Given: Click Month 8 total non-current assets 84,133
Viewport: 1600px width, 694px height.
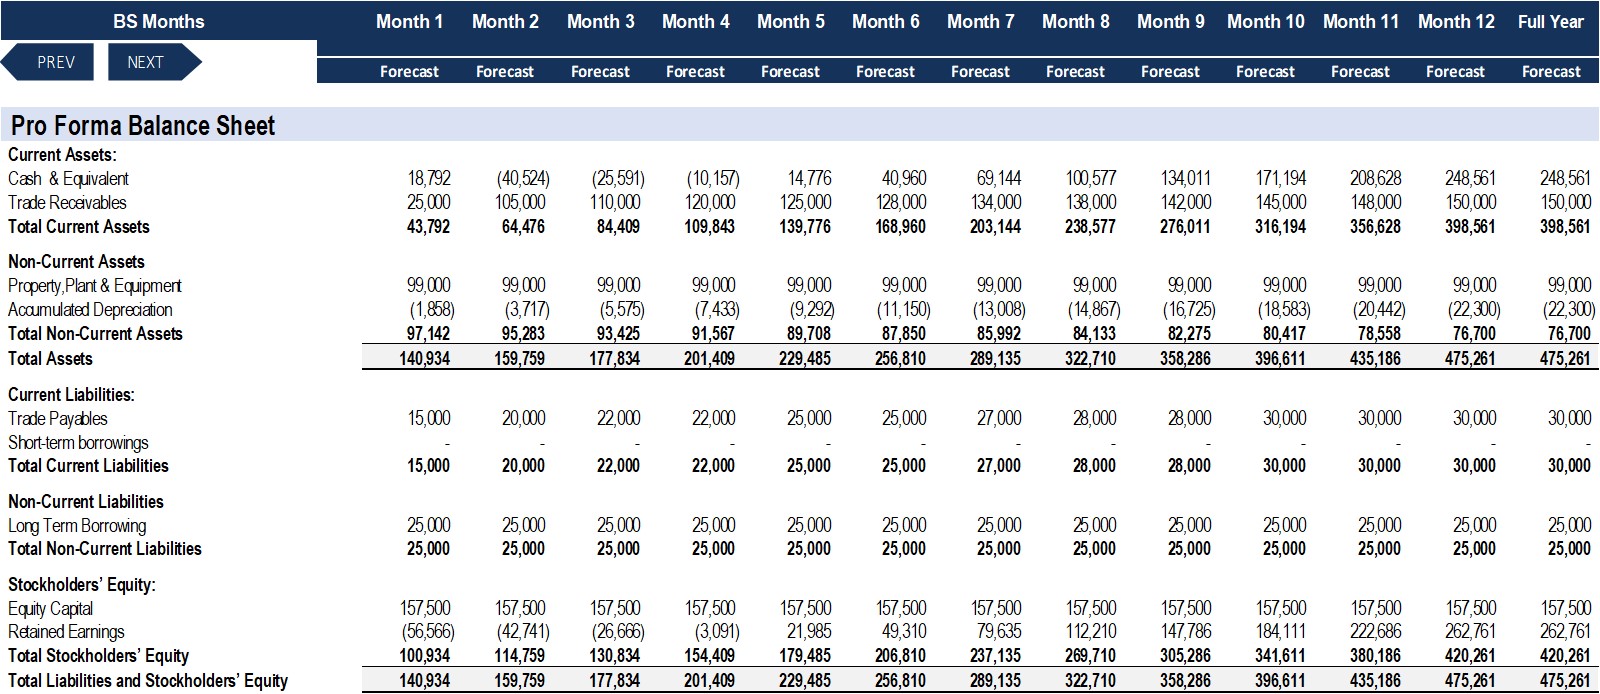Looking at the screenshot, I should click(x=1094, y=334).
